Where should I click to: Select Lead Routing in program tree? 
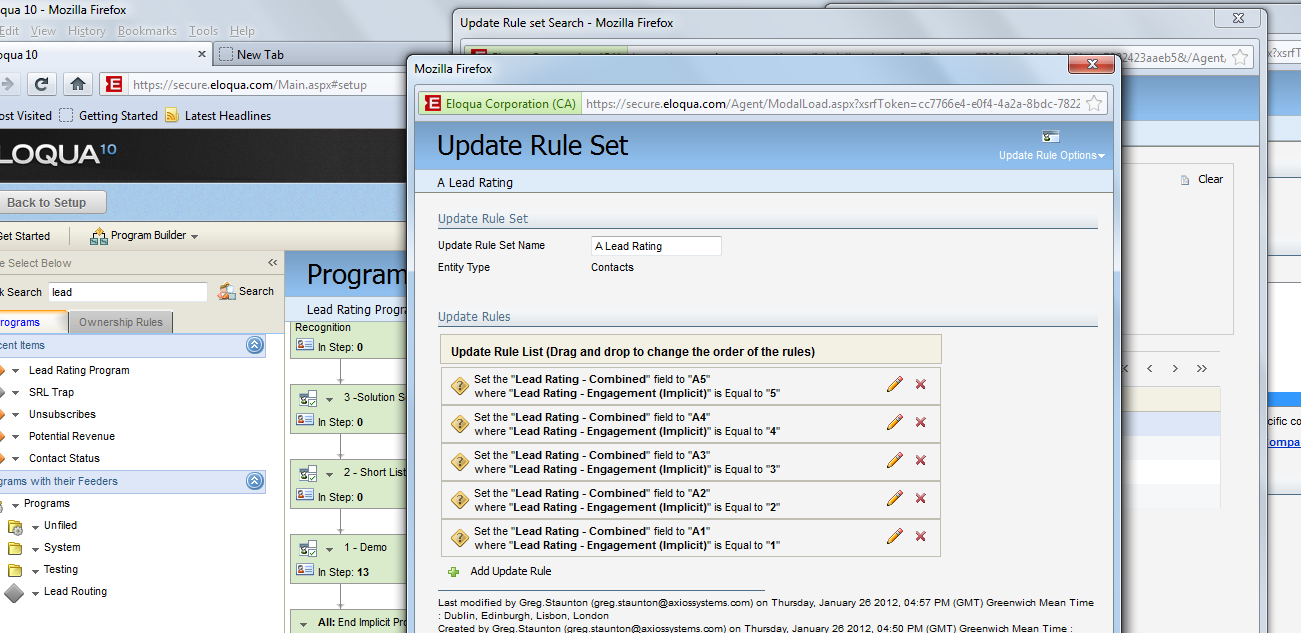[x=75, y=592]
